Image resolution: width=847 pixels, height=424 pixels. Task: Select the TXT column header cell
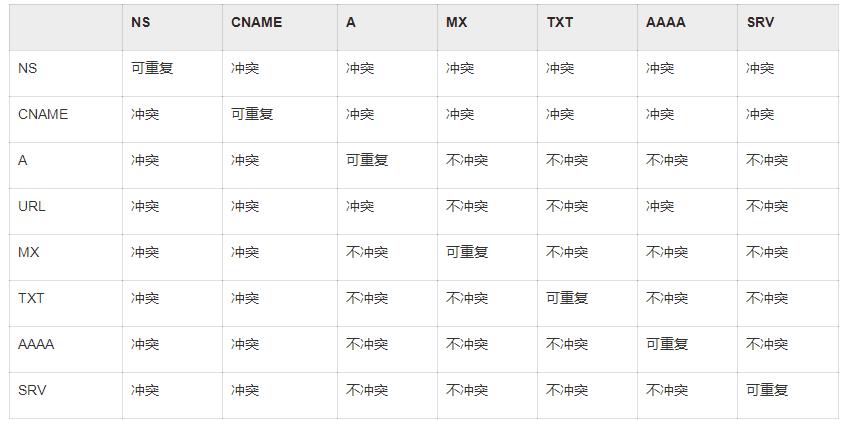coord(560,22)
